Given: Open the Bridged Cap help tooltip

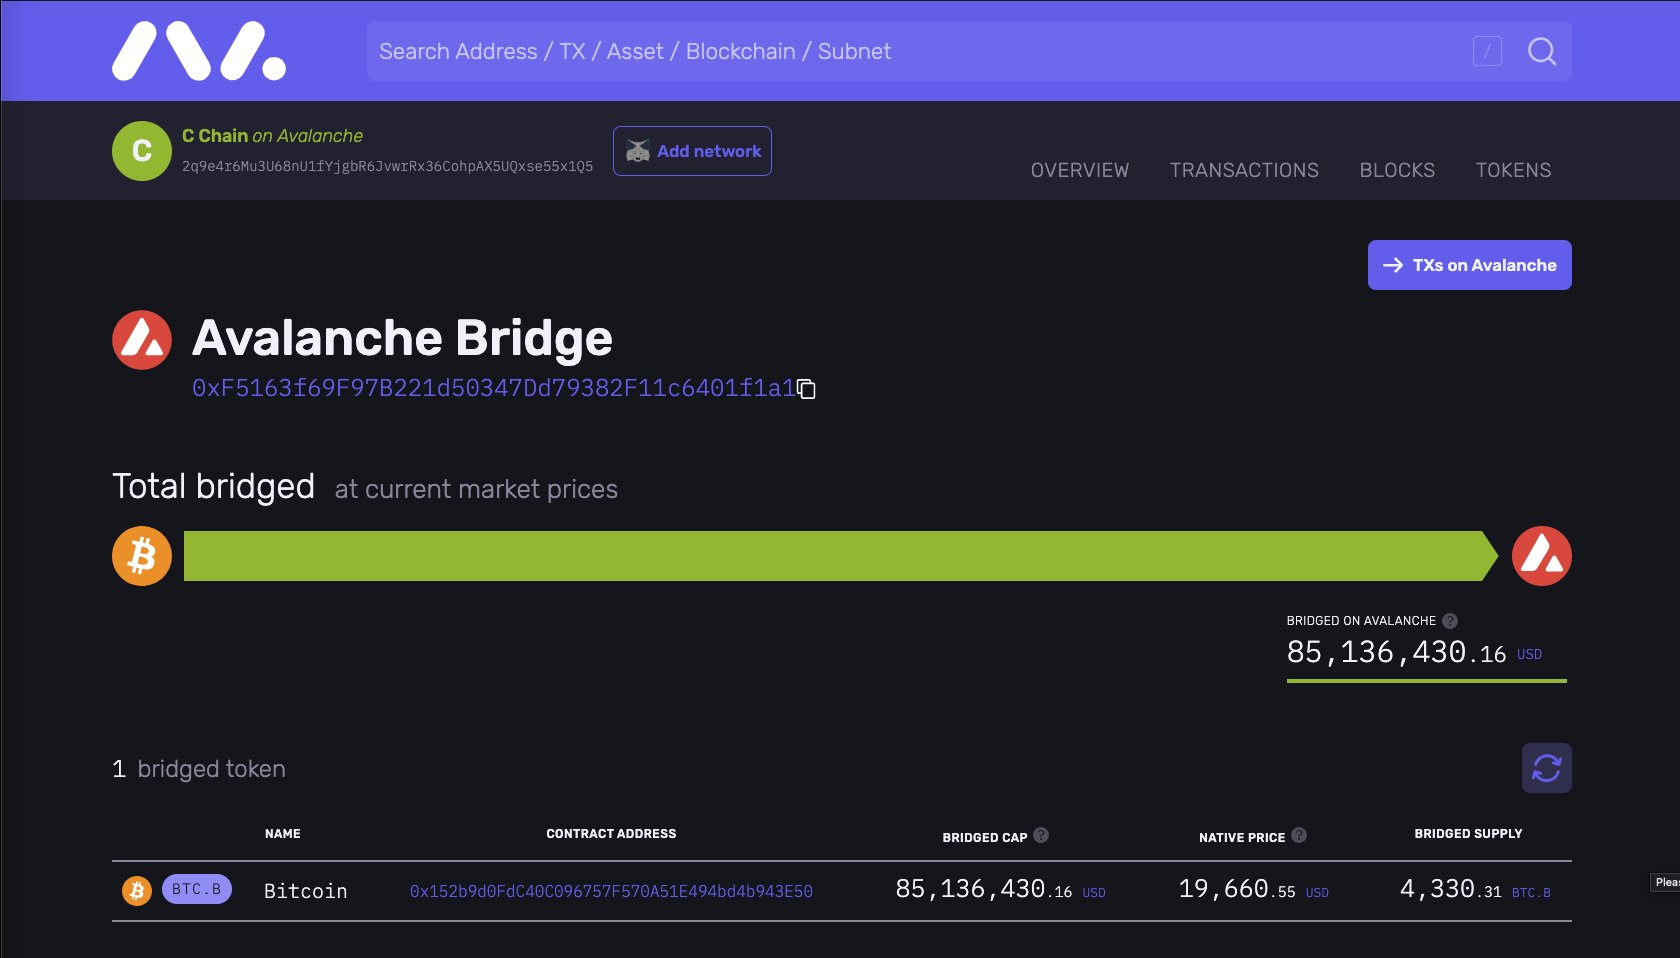Looking at the screenshot, I should (x=1040, y=834).
